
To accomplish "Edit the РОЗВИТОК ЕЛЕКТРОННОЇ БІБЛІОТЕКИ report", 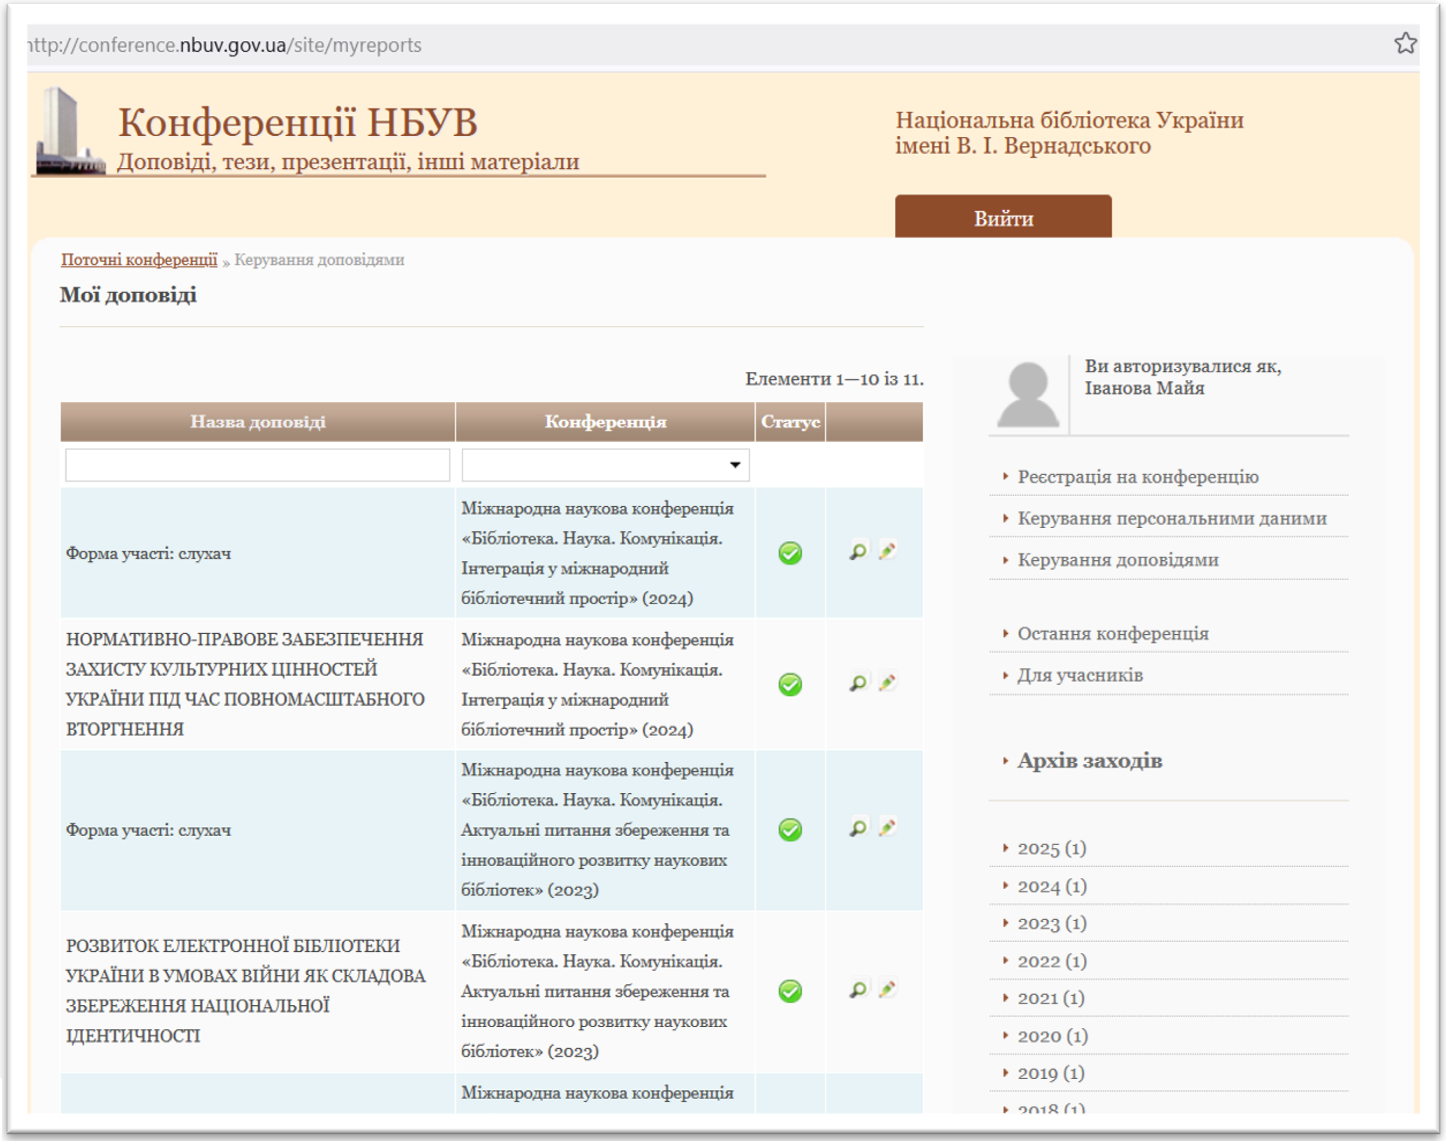I will pos(887,990).
